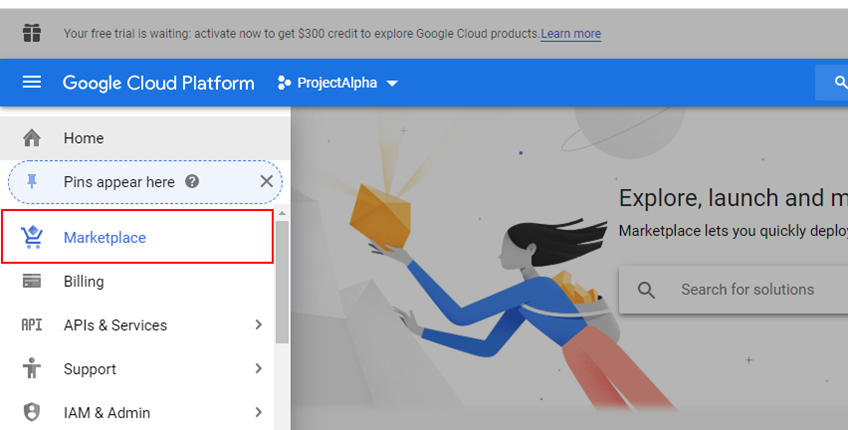Click the sidebar scroll up arrow
Viewport: 848px width, 430px height.
[282, 214]
